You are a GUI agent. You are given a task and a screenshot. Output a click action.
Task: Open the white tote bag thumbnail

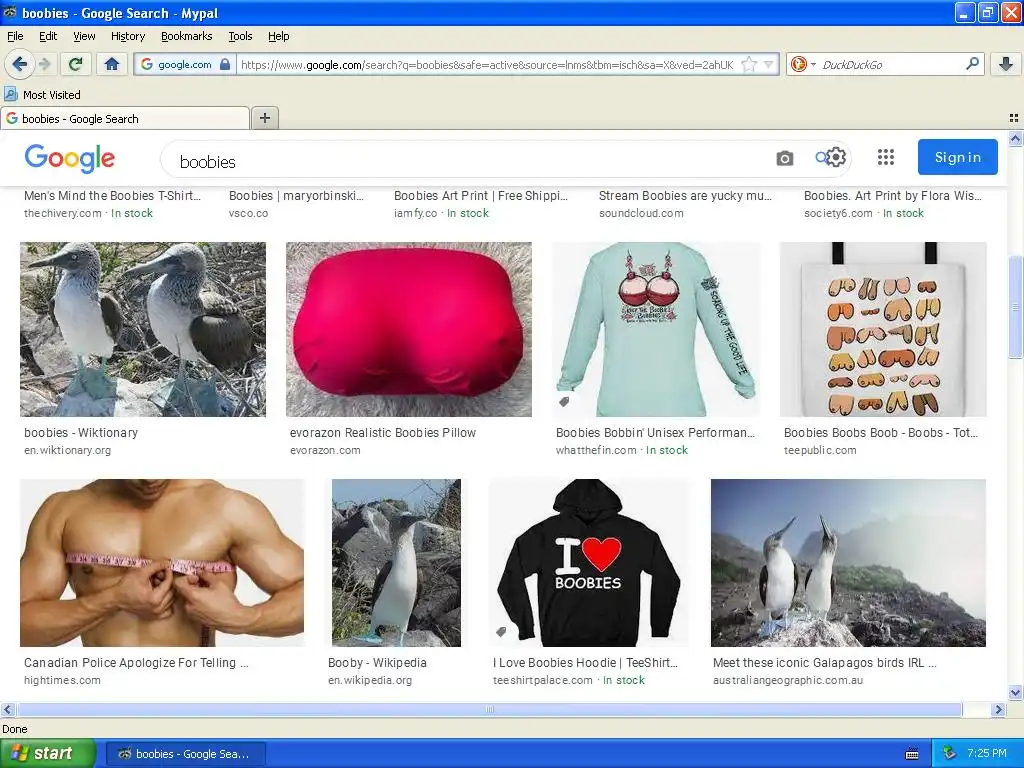point(883,329)
